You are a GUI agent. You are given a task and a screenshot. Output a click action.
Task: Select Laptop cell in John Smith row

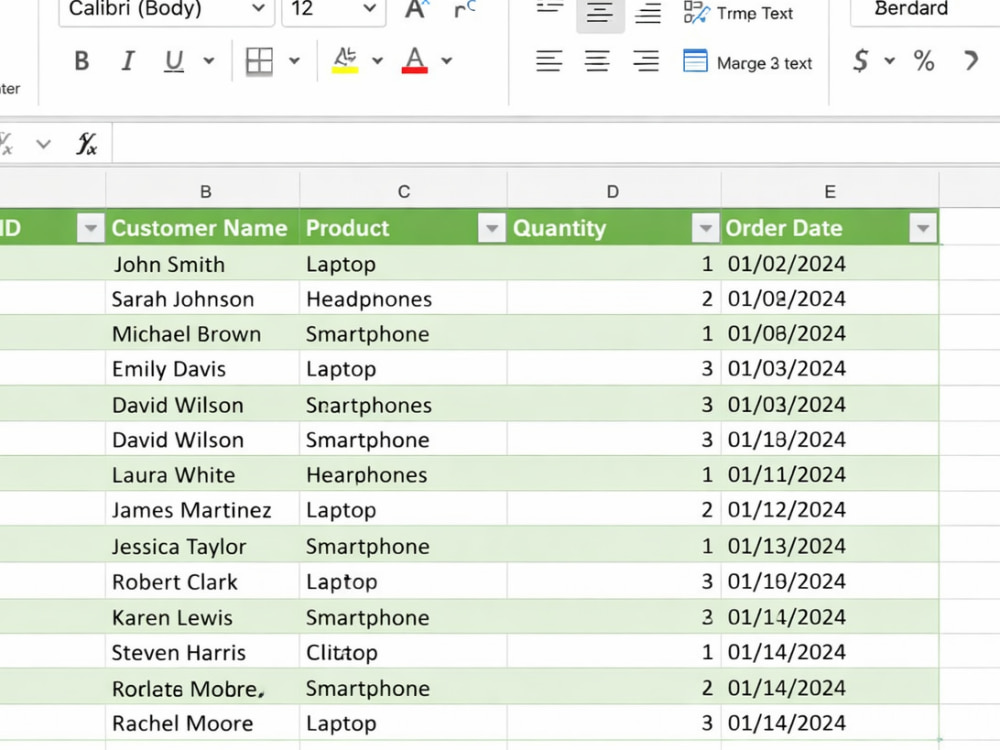point(404,264)
